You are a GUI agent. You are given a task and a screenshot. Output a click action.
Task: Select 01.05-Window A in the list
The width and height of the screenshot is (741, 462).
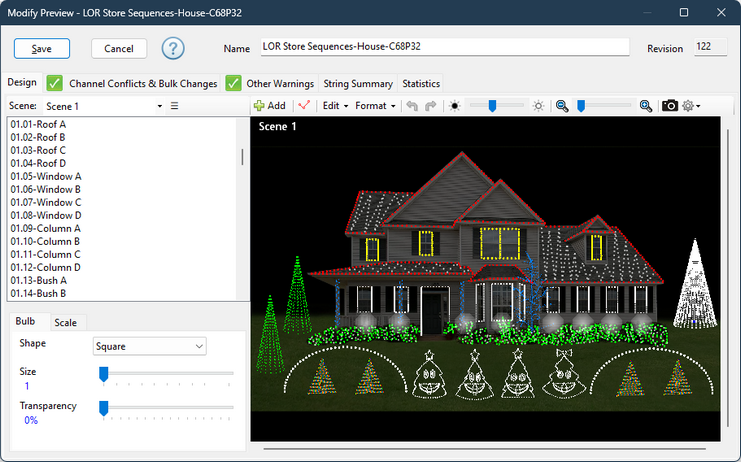click(46, 176)
